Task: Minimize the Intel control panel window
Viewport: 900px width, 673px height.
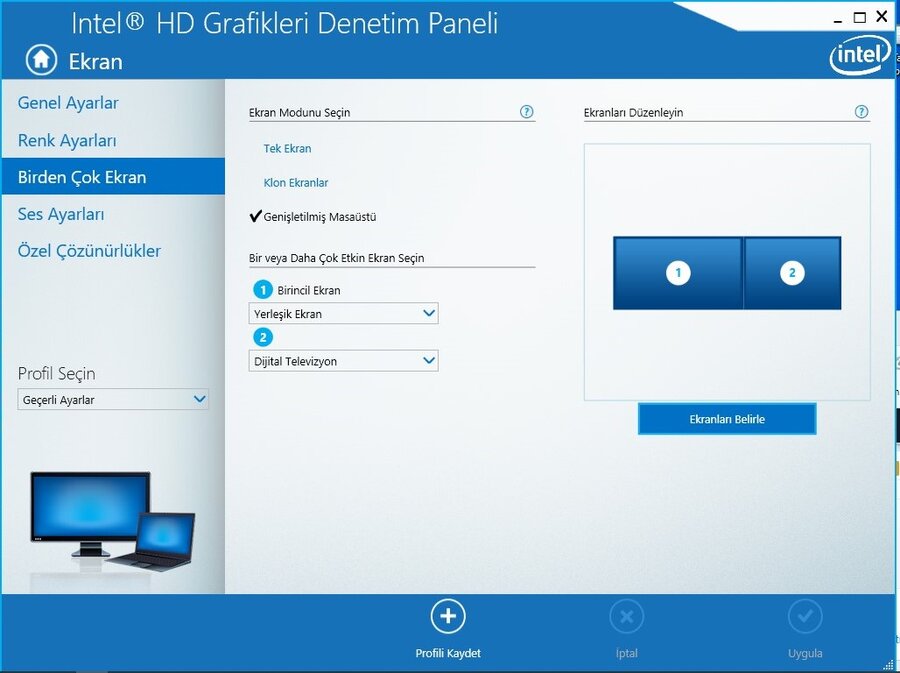Action: coord(837,19)
